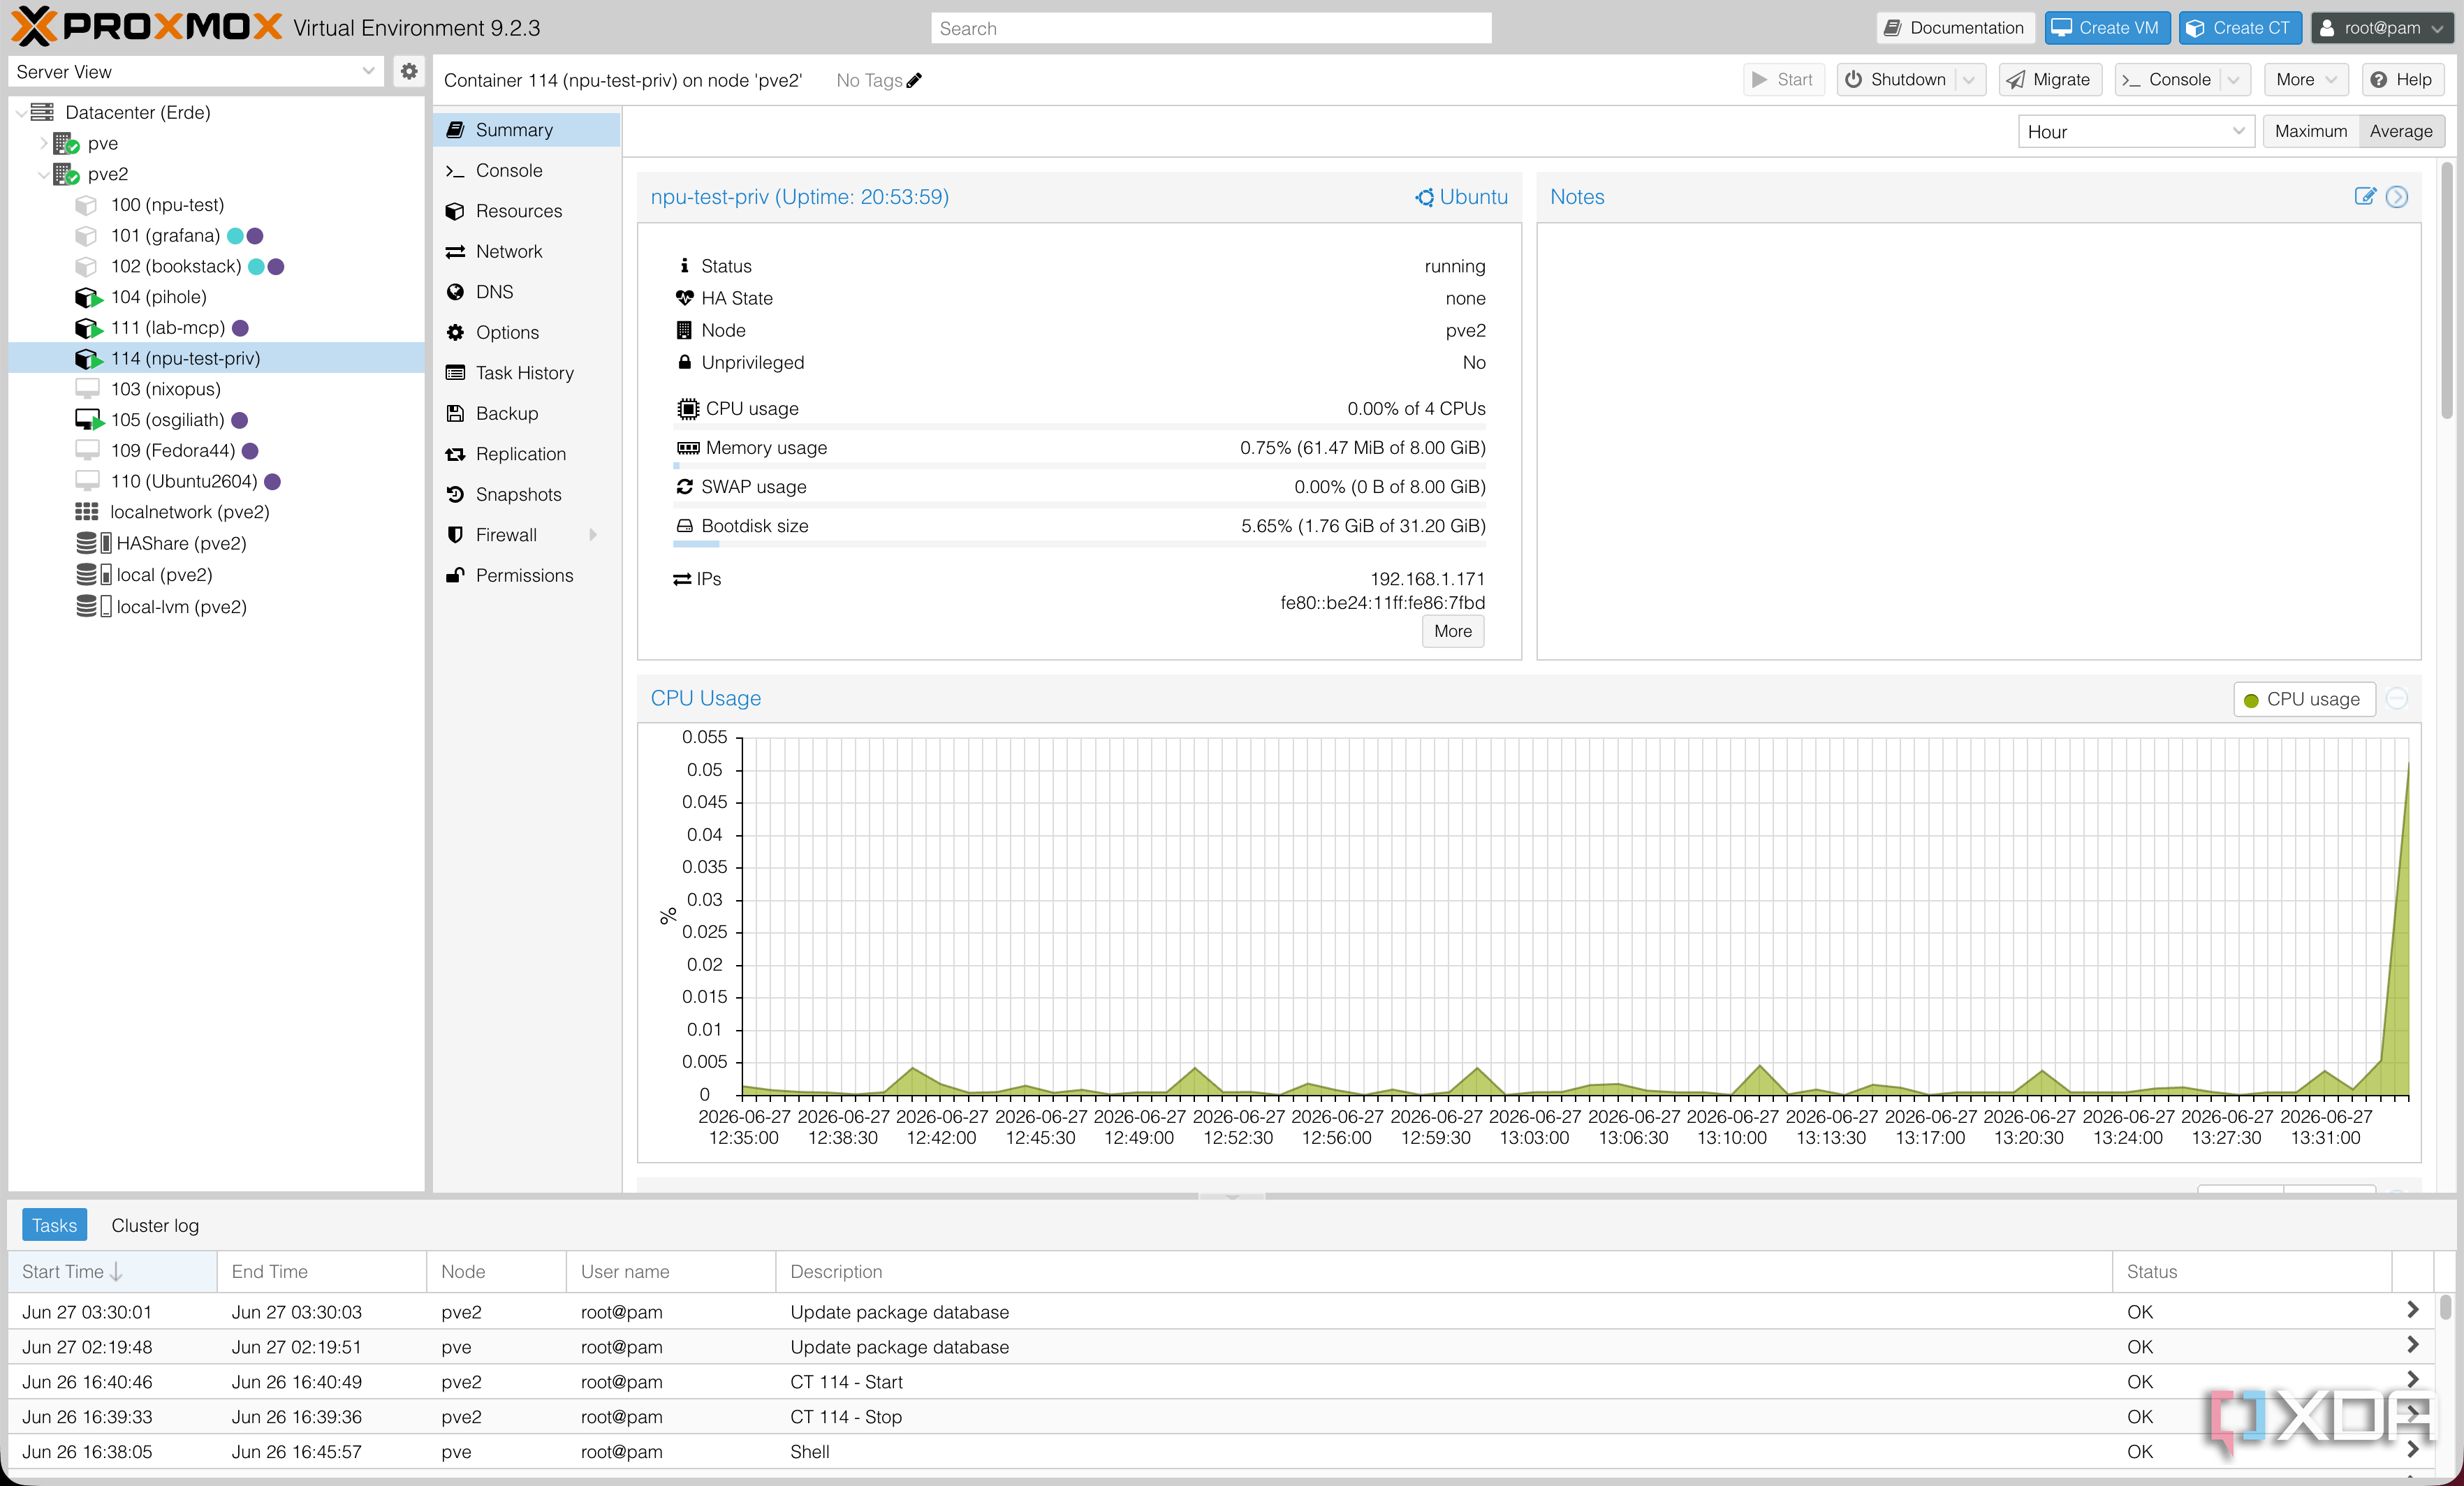Collapse the Datacenter (Erde) tree

[21, 112]
